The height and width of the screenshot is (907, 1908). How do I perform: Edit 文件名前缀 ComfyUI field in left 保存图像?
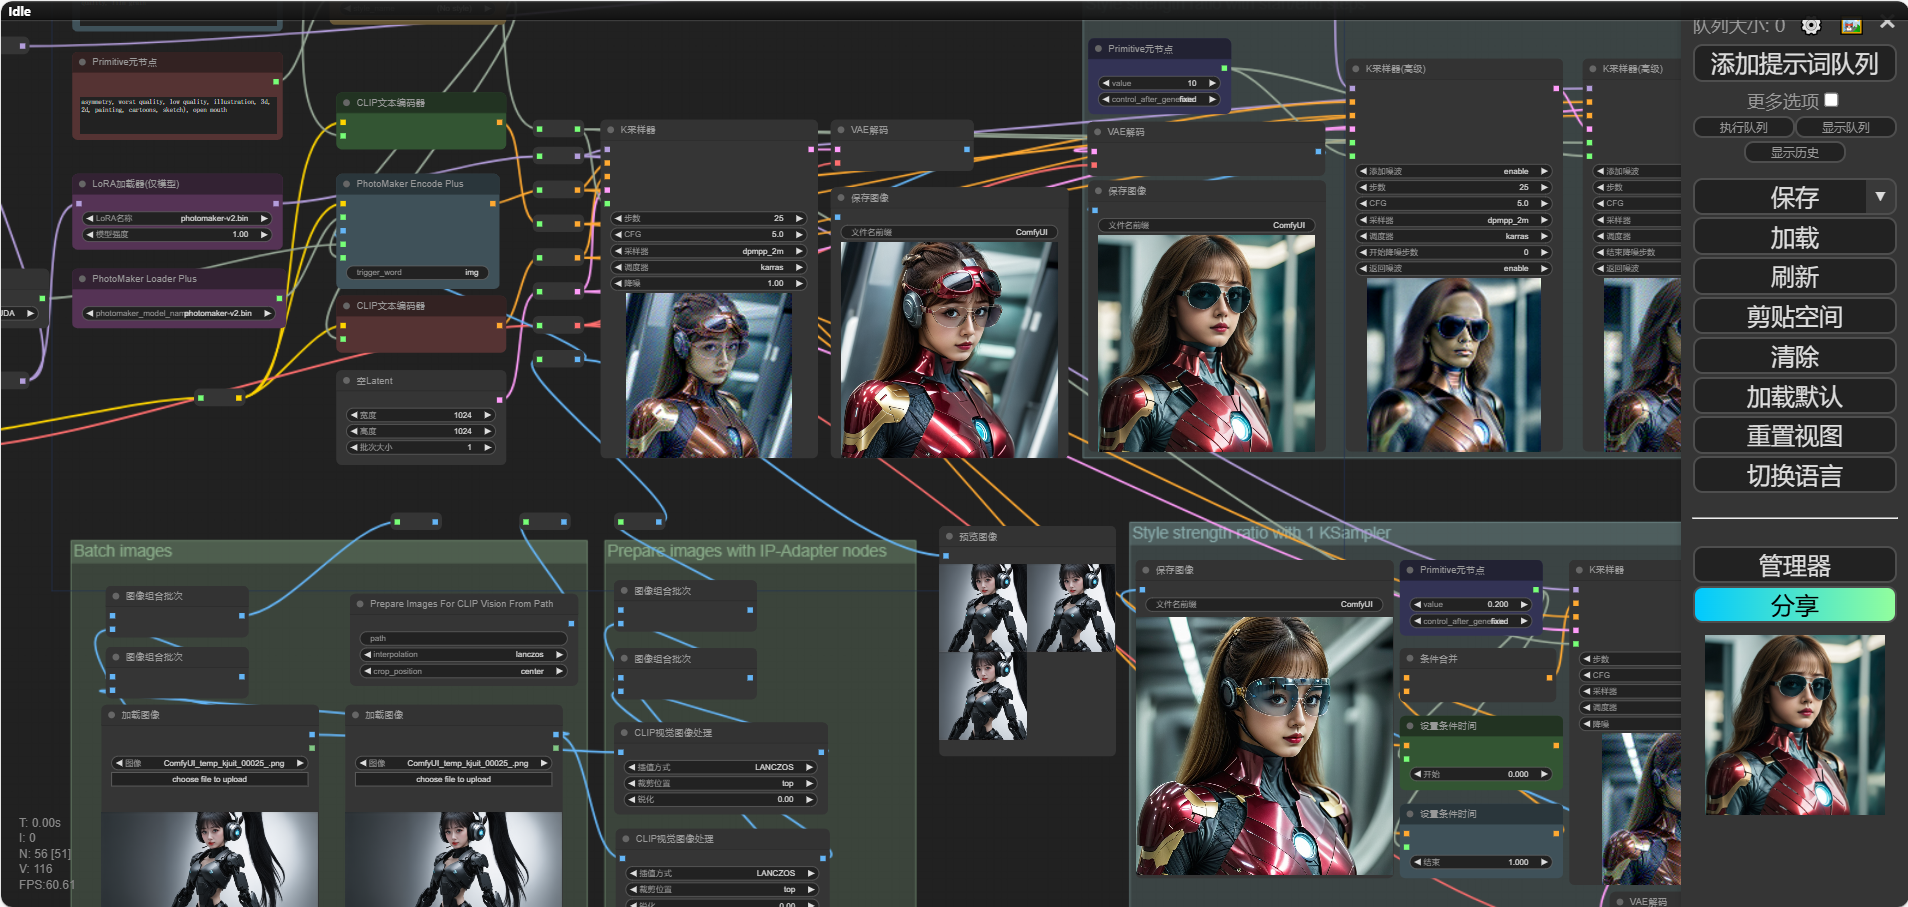pyautogui.click(x=949, y=232)
